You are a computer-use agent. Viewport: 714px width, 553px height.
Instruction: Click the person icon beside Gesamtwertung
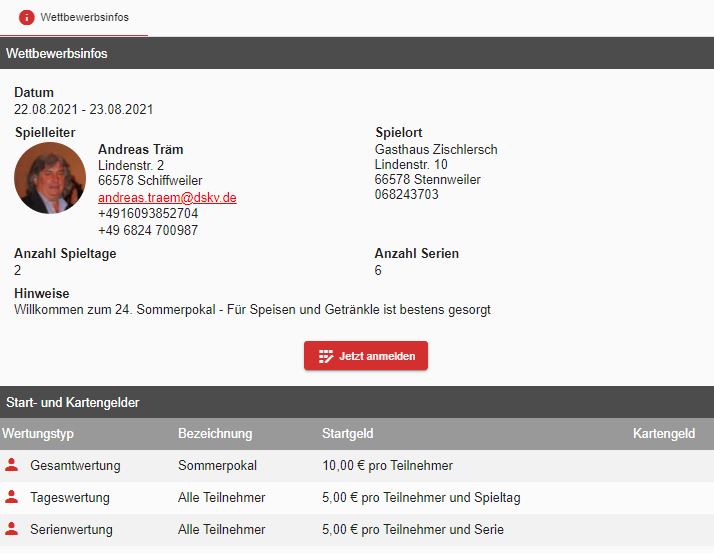(12, 465)
